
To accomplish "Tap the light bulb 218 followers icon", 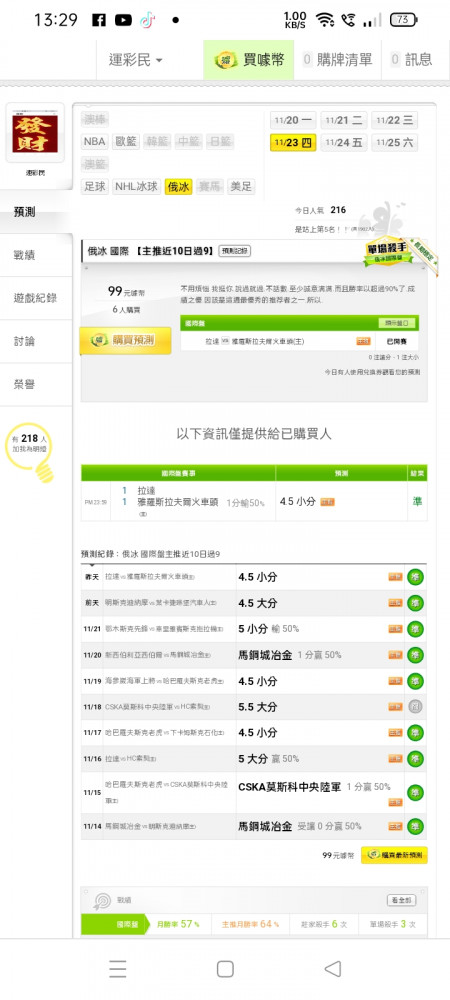I will click(30, 451).
